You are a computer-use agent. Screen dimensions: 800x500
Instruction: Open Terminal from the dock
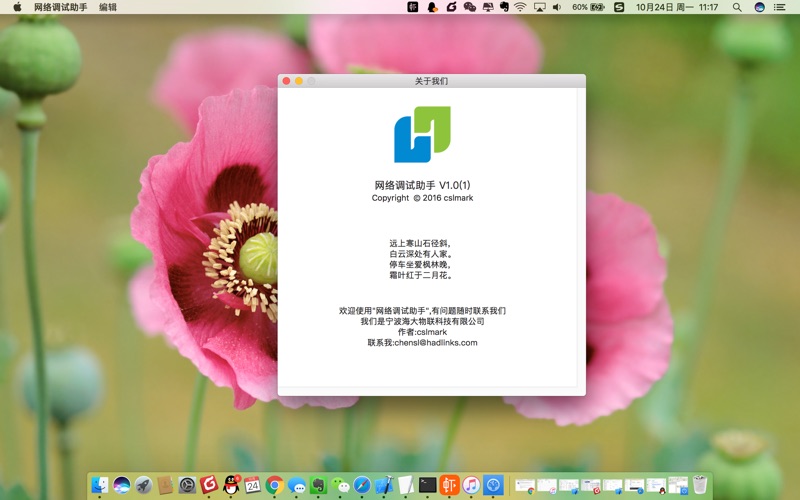(428, 485)
